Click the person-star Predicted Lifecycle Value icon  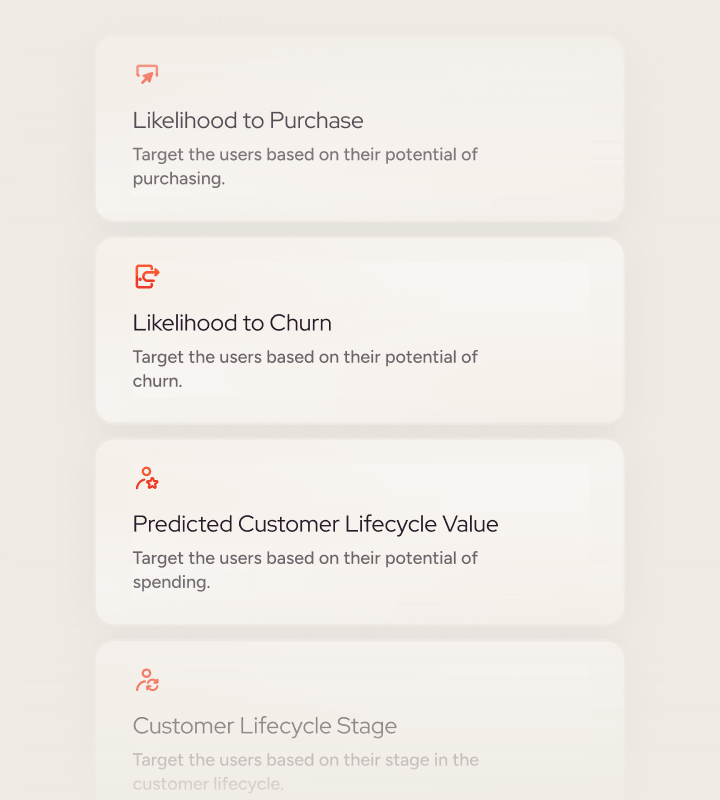[x=147, y=478]
